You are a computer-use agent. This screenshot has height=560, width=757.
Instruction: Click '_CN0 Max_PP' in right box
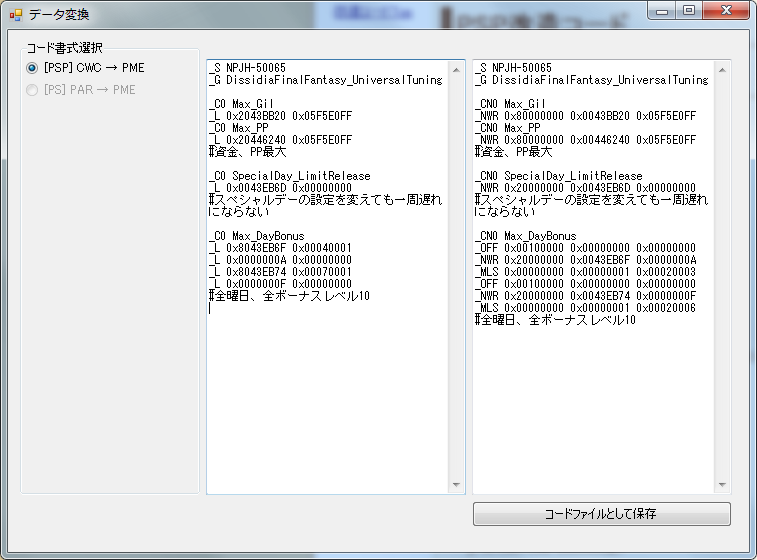coord(508,128)
